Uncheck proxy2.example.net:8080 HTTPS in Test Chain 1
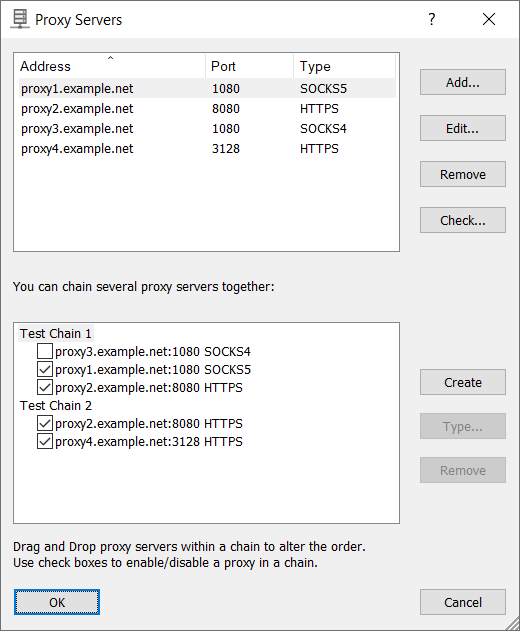This screenshot has width=520, height=631. pyautogui.click(x=45, y=388)
